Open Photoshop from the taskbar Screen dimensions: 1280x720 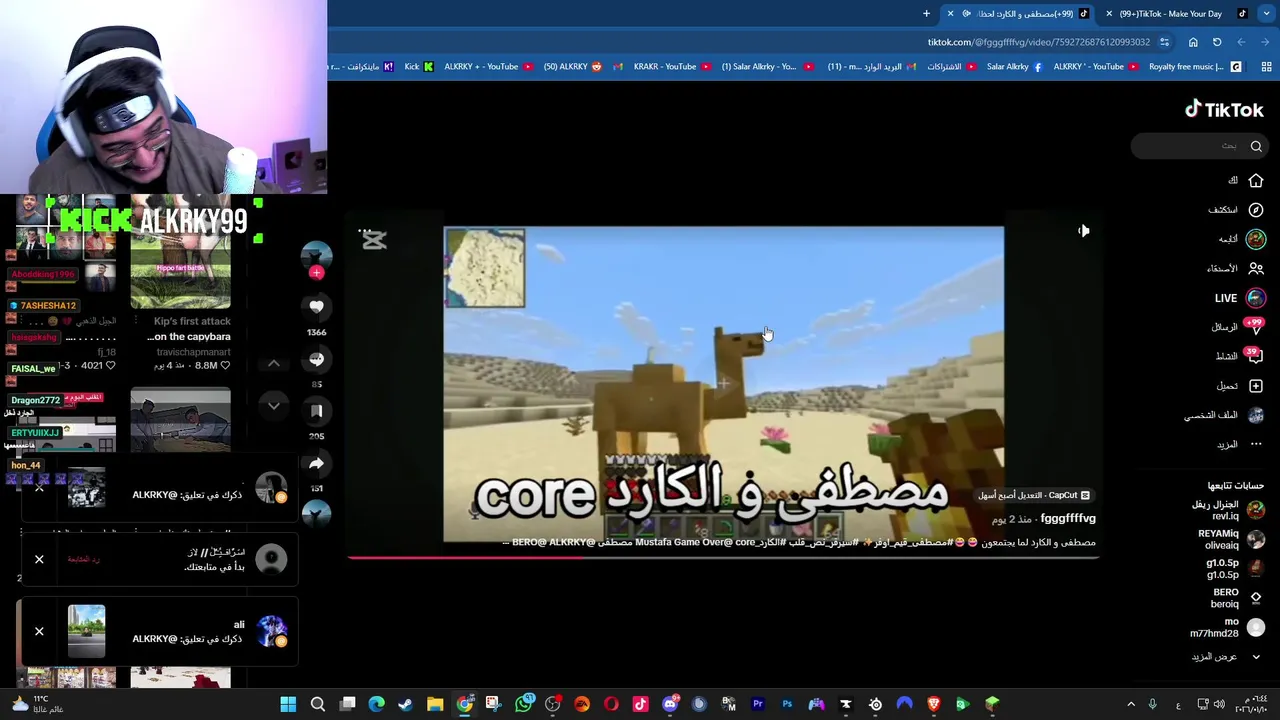point(787,705)
